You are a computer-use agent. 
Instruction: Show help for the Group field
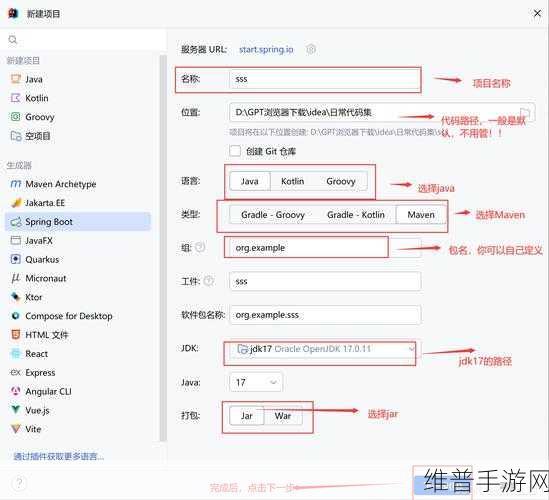click(200, 247)
